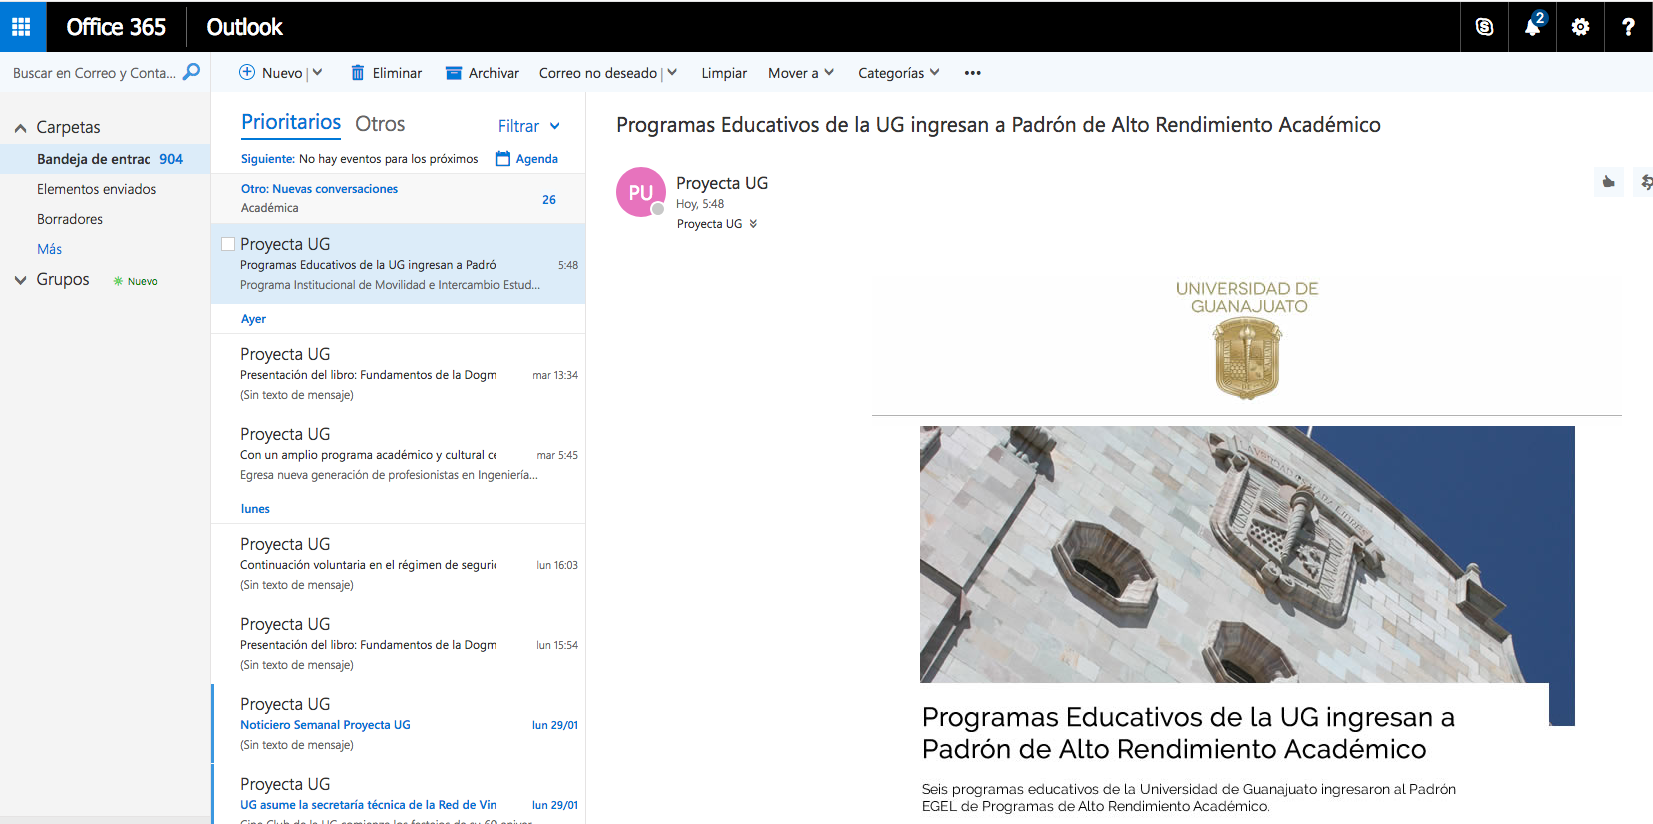This screenshot has height=824, width=1653.
Task: Open the settings gear
Action: (1580, 27)
